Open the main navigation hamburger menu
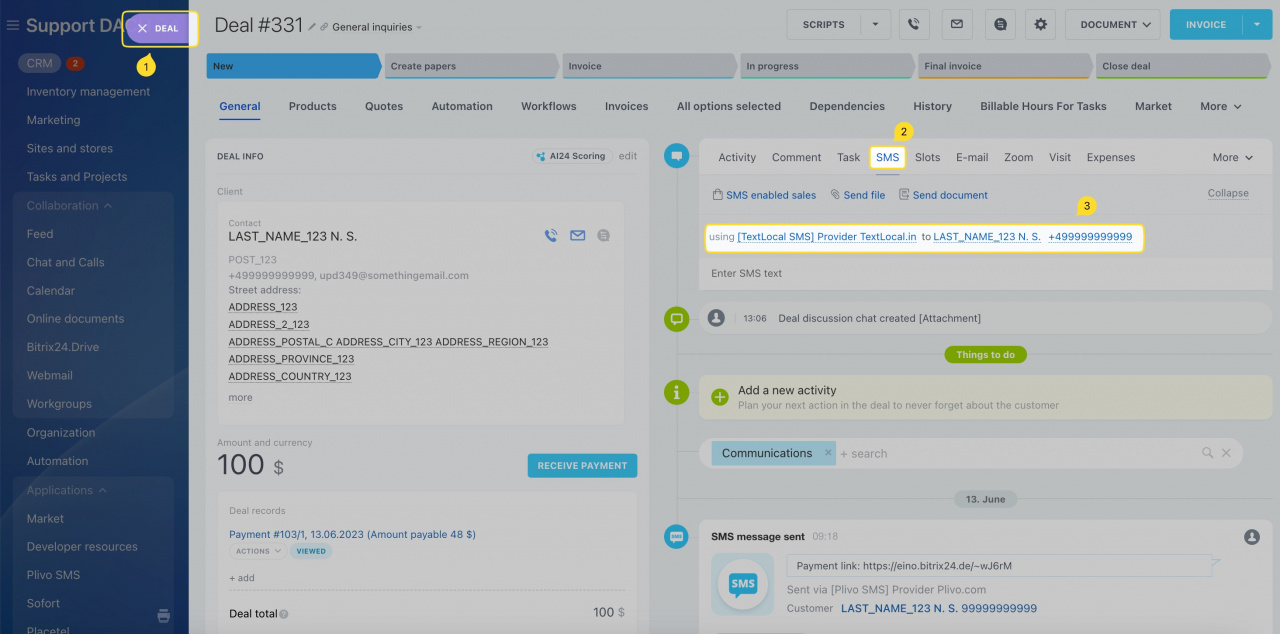This screenshot has width=1280, height=634. (x=13, y=24)
